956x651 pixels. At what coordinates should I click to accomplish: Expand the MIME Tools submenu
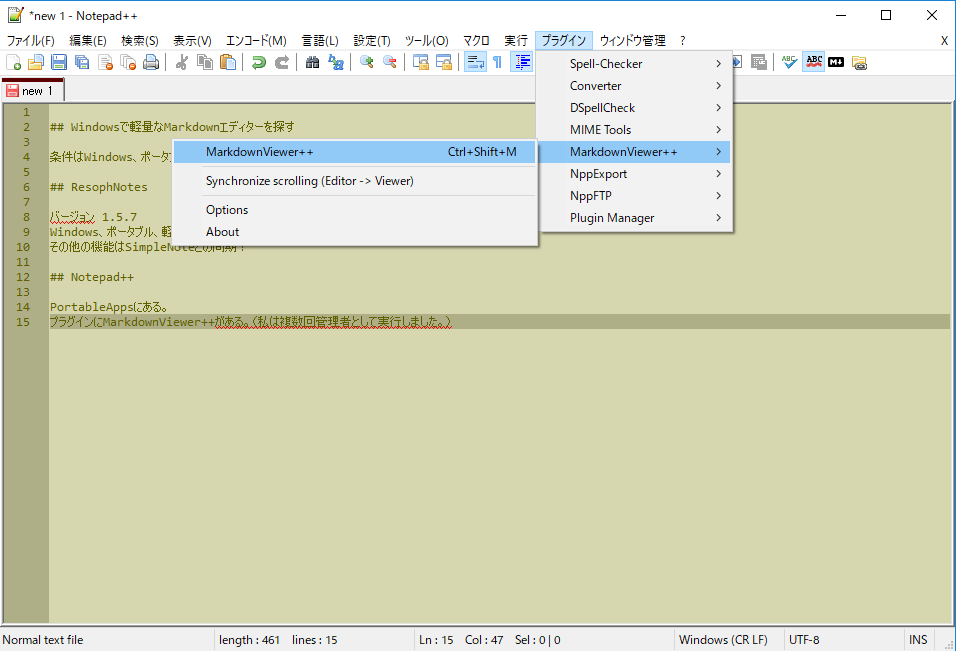tap(634, 129)
